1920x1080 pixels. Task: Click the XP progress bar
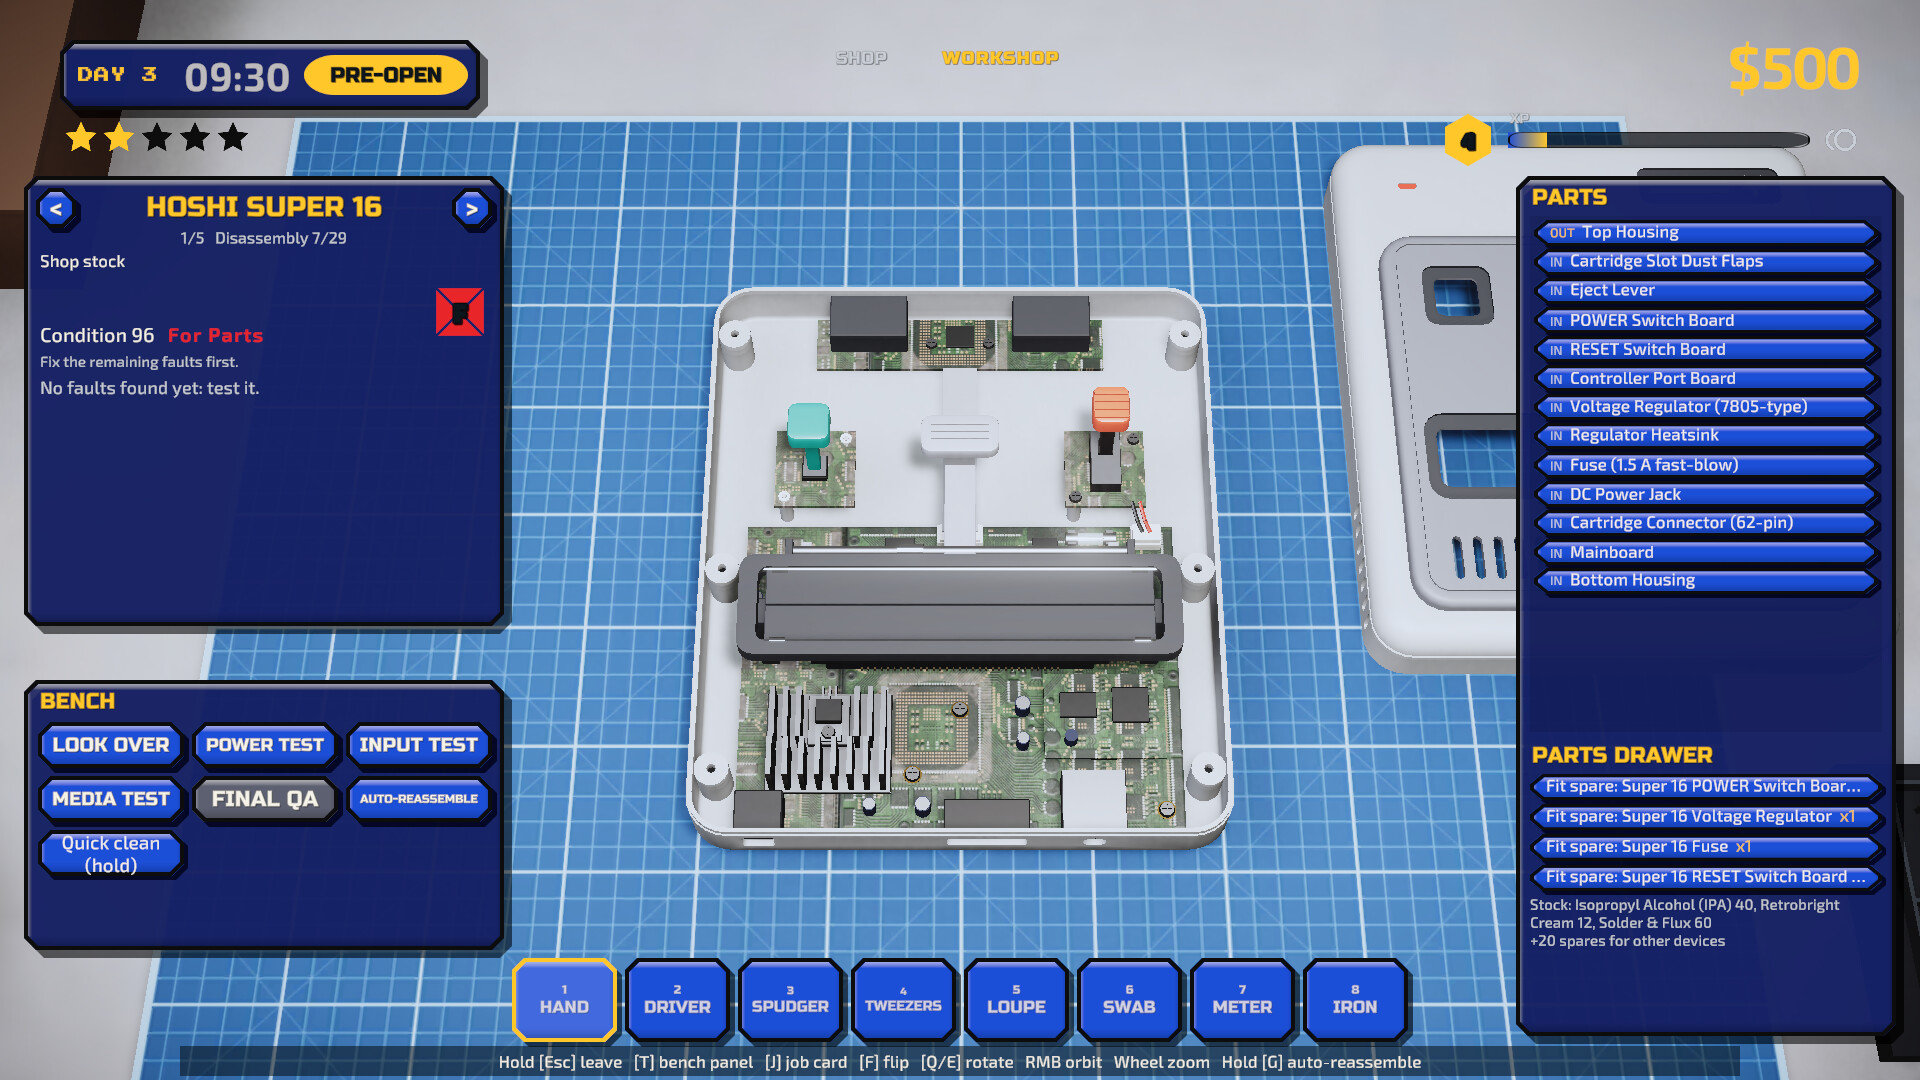pos(1658,140)
